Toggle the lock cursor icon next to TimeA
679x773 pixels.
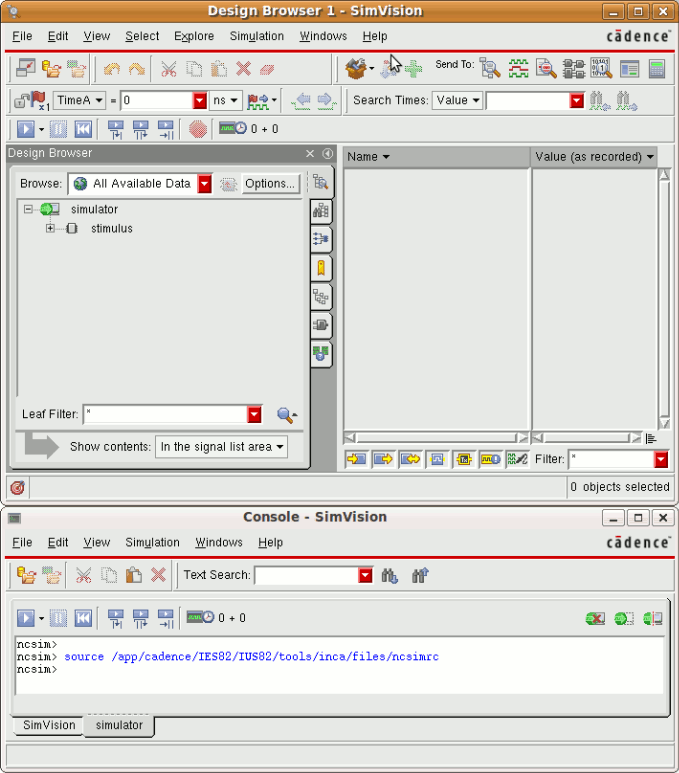pyautogui.click(x=21, y=101)
